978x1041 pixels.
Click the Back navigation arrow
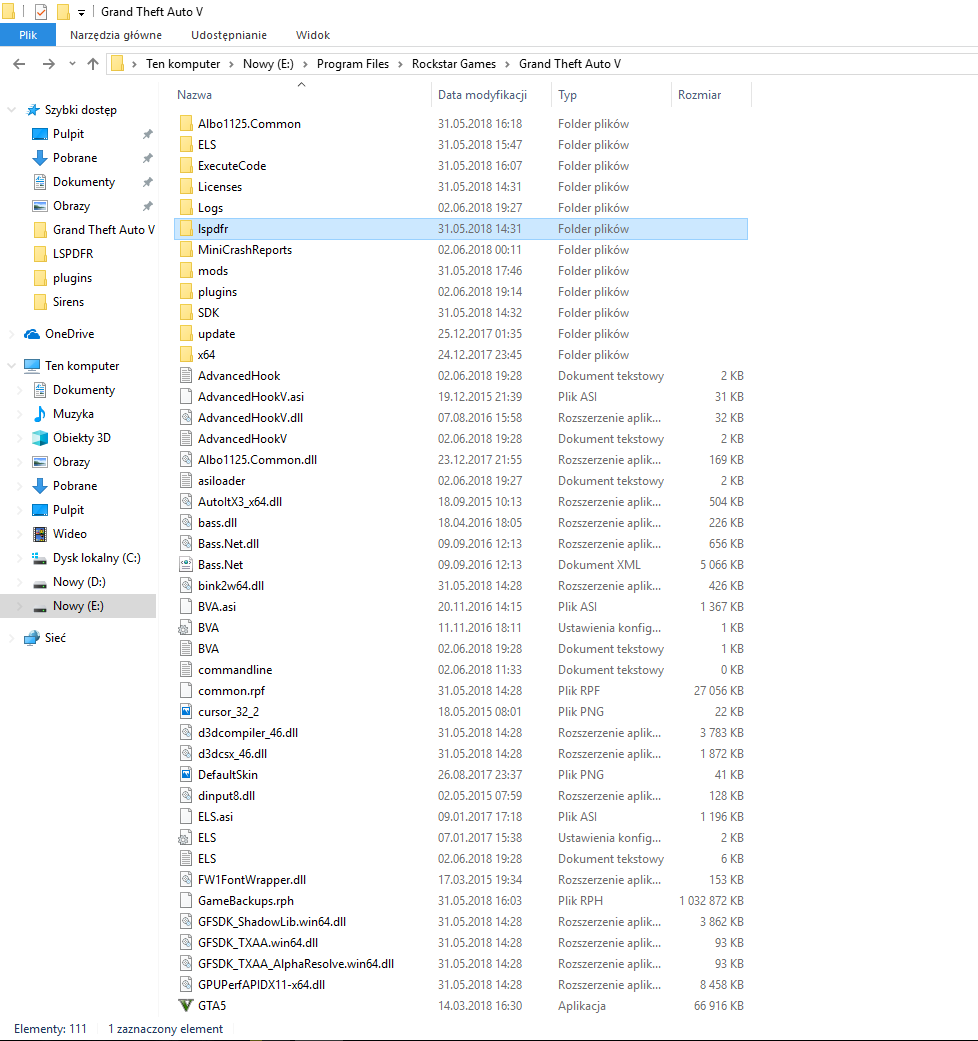pyautogui.click(x=19, y=64)
